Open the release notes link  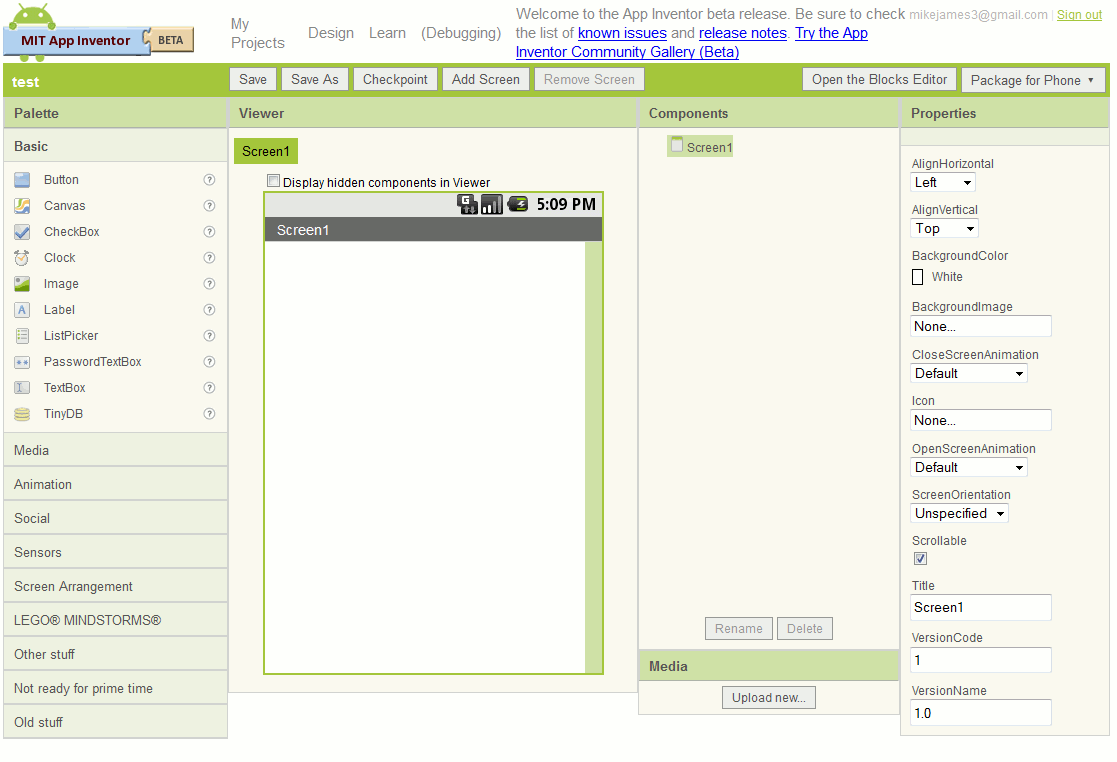pyautogui.click(x=742, y=33)
